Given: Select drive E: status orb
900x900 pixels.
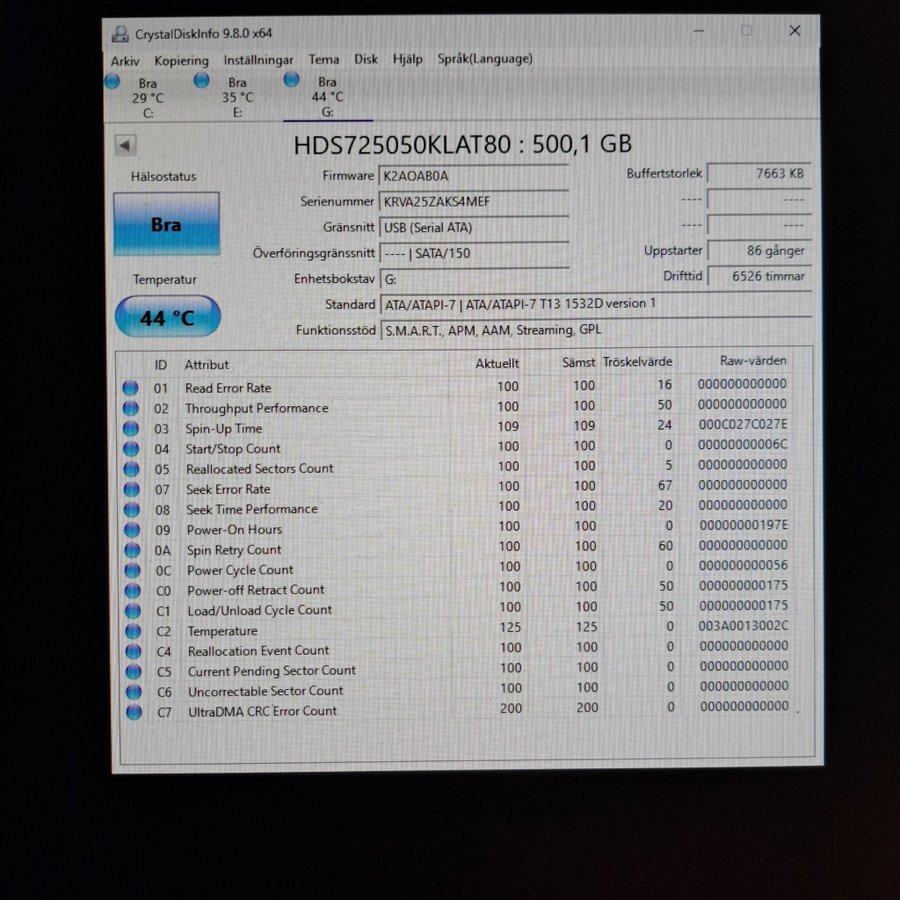Looking at the screenshot, I should (x=202, y=81).
